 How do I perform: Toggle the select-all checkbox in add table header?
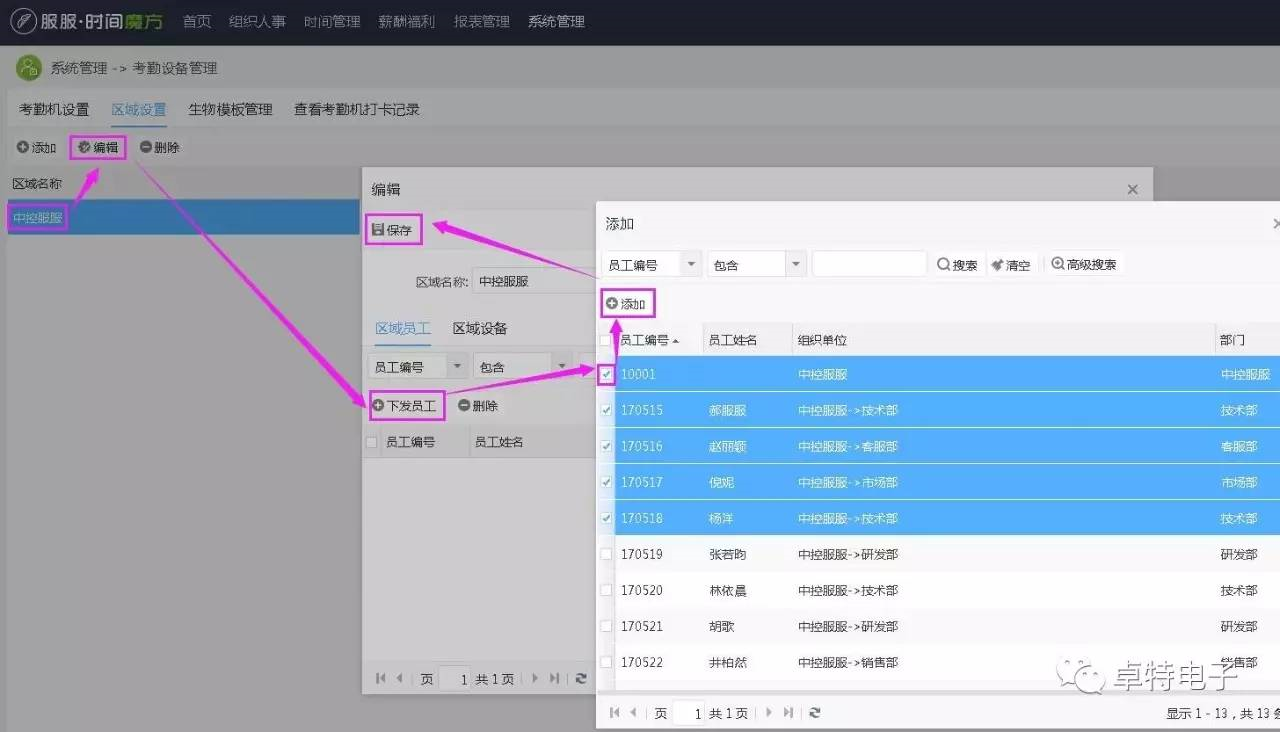(x=606, y=340)
